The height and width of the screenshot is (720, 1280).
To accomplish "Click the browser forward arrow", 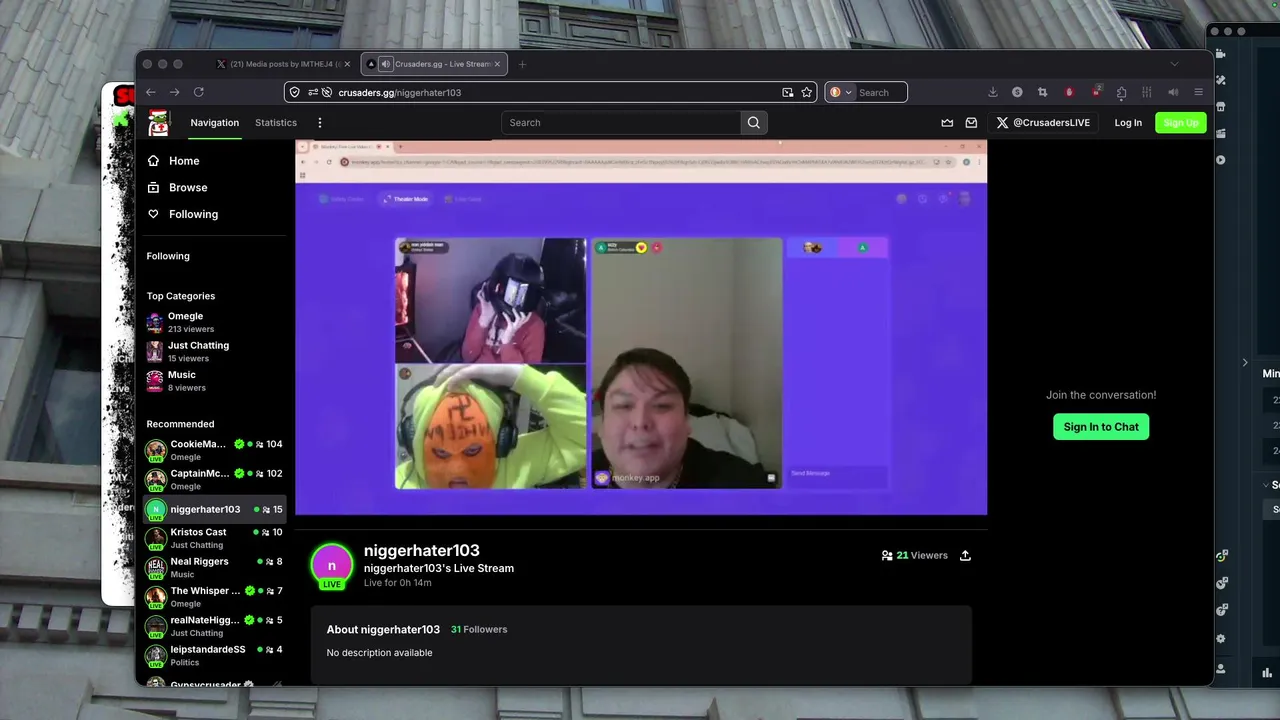I will [x=174, y=92].
